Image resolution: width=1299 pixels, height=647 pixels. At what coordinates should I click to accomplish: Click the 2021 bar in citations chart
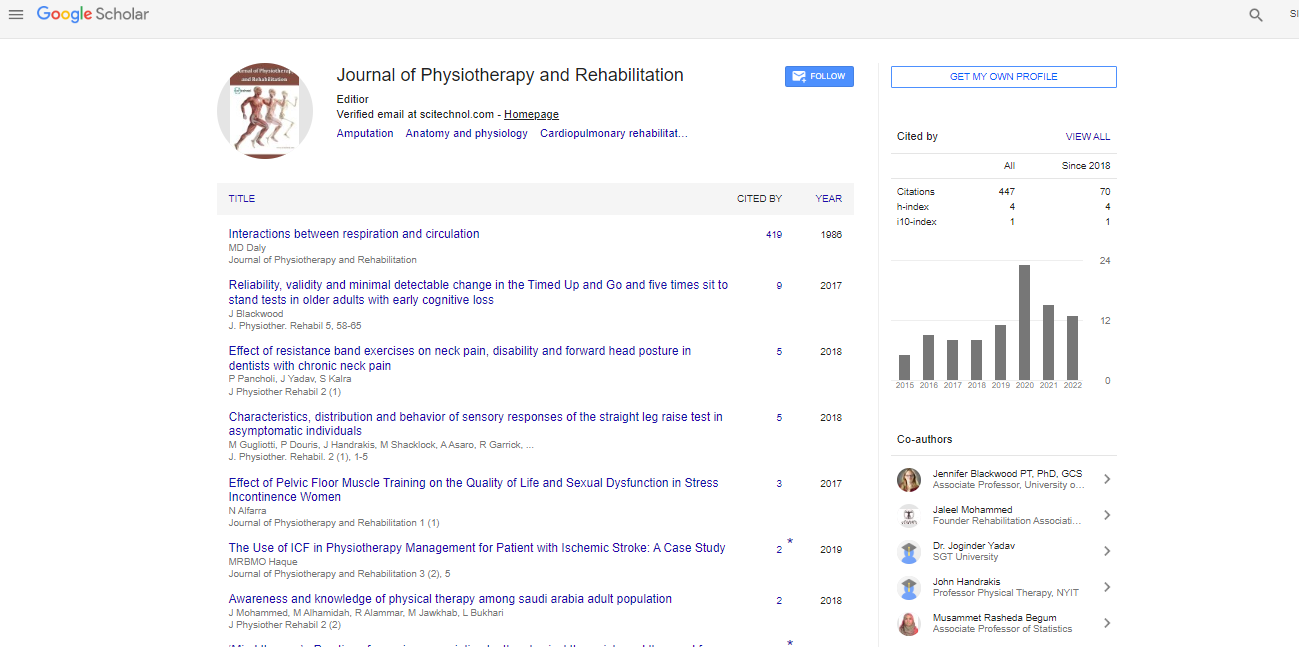(x=1049, y=342)
